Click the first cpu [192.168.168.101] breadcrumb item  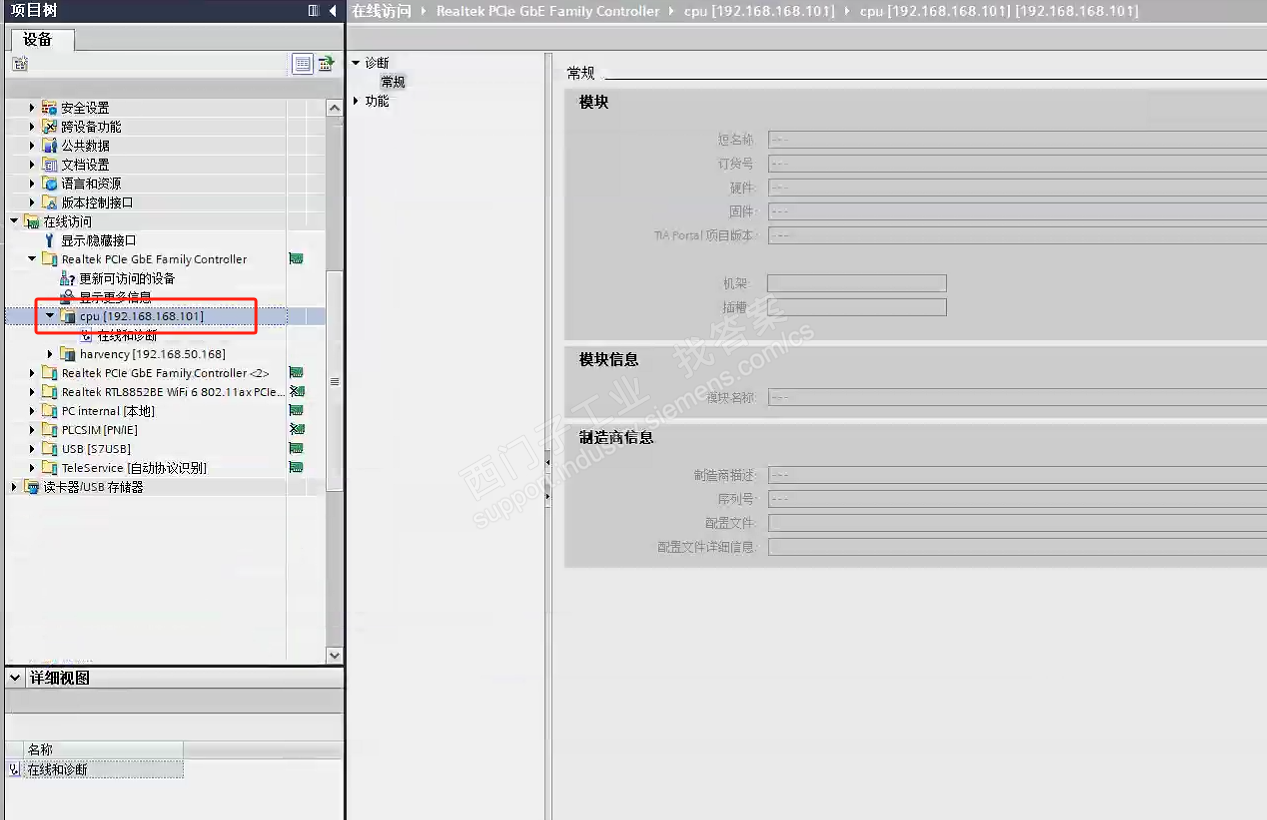click(760, 11)
